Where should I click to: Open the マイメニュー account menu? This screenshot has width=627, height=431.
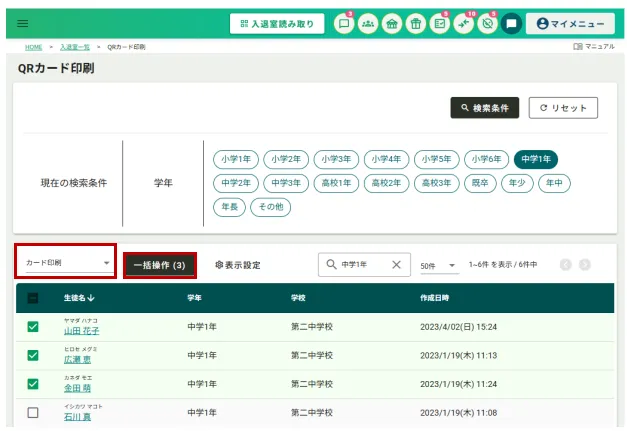click(x=570, y=23)
